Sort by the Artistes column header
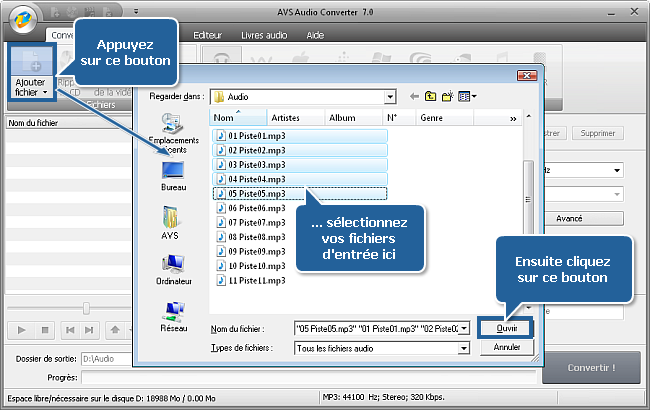 tap(296, 118)
